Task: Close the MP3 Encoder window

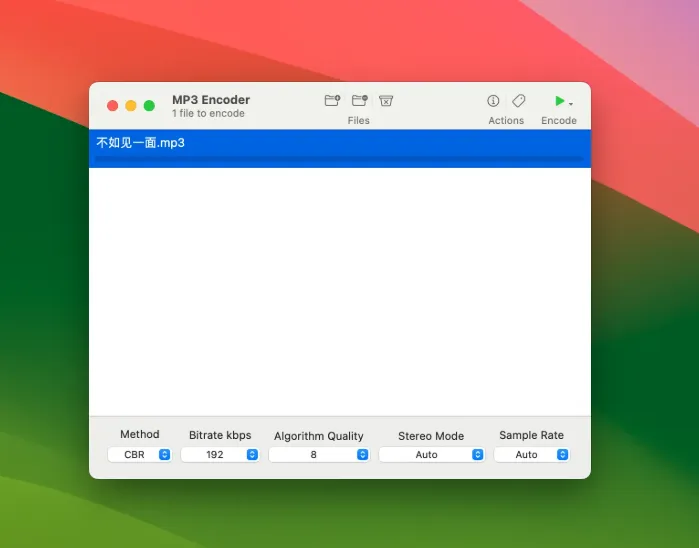Action: [x=112, y=106]
